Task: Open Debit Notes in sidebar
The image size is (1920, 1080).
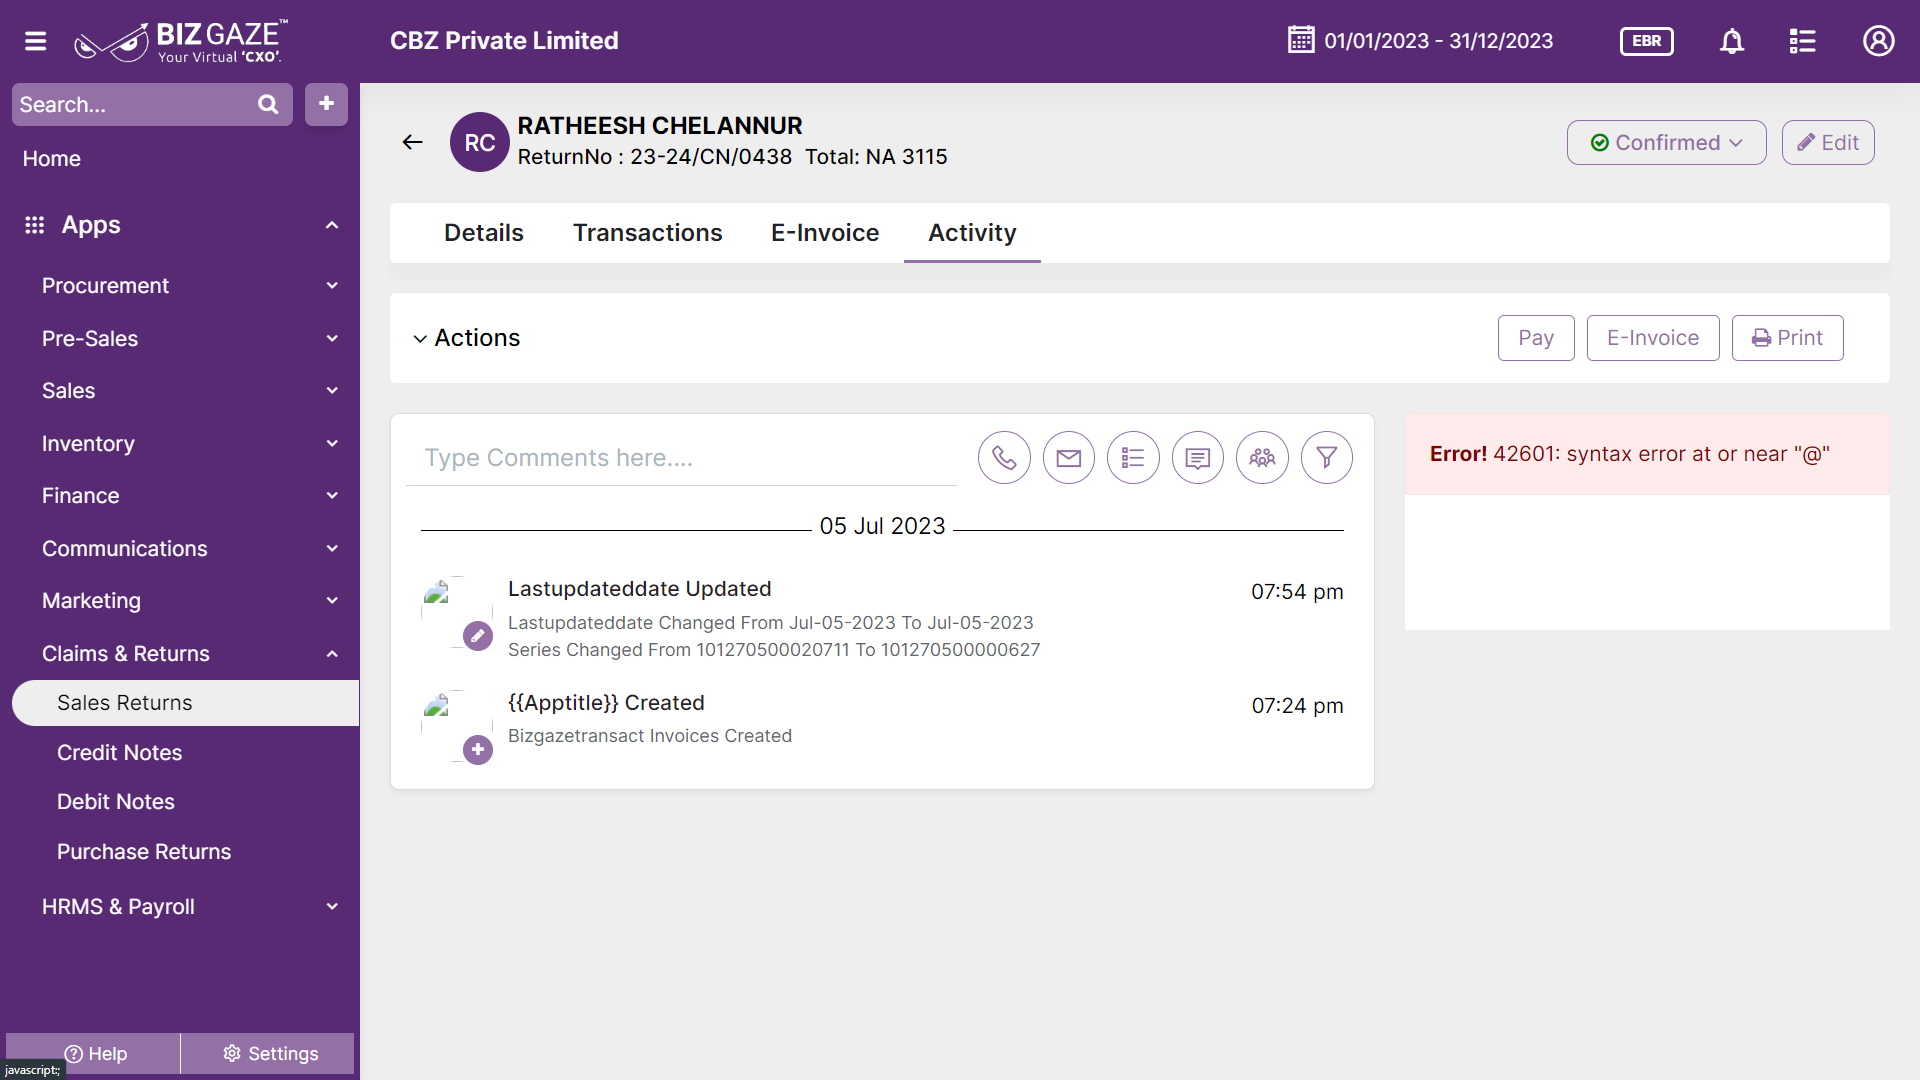Action: (x=116, y=802)
